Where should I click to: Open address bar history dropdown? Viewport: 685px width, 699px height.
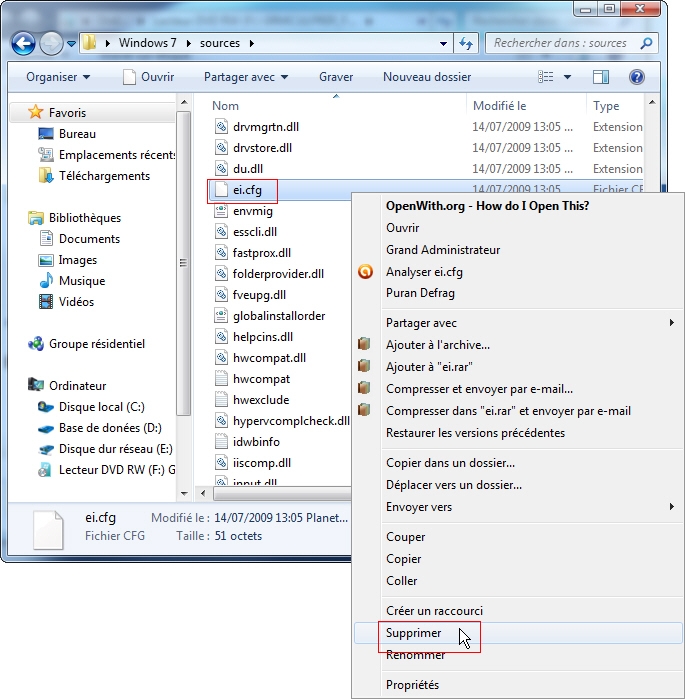coord(443,44)
